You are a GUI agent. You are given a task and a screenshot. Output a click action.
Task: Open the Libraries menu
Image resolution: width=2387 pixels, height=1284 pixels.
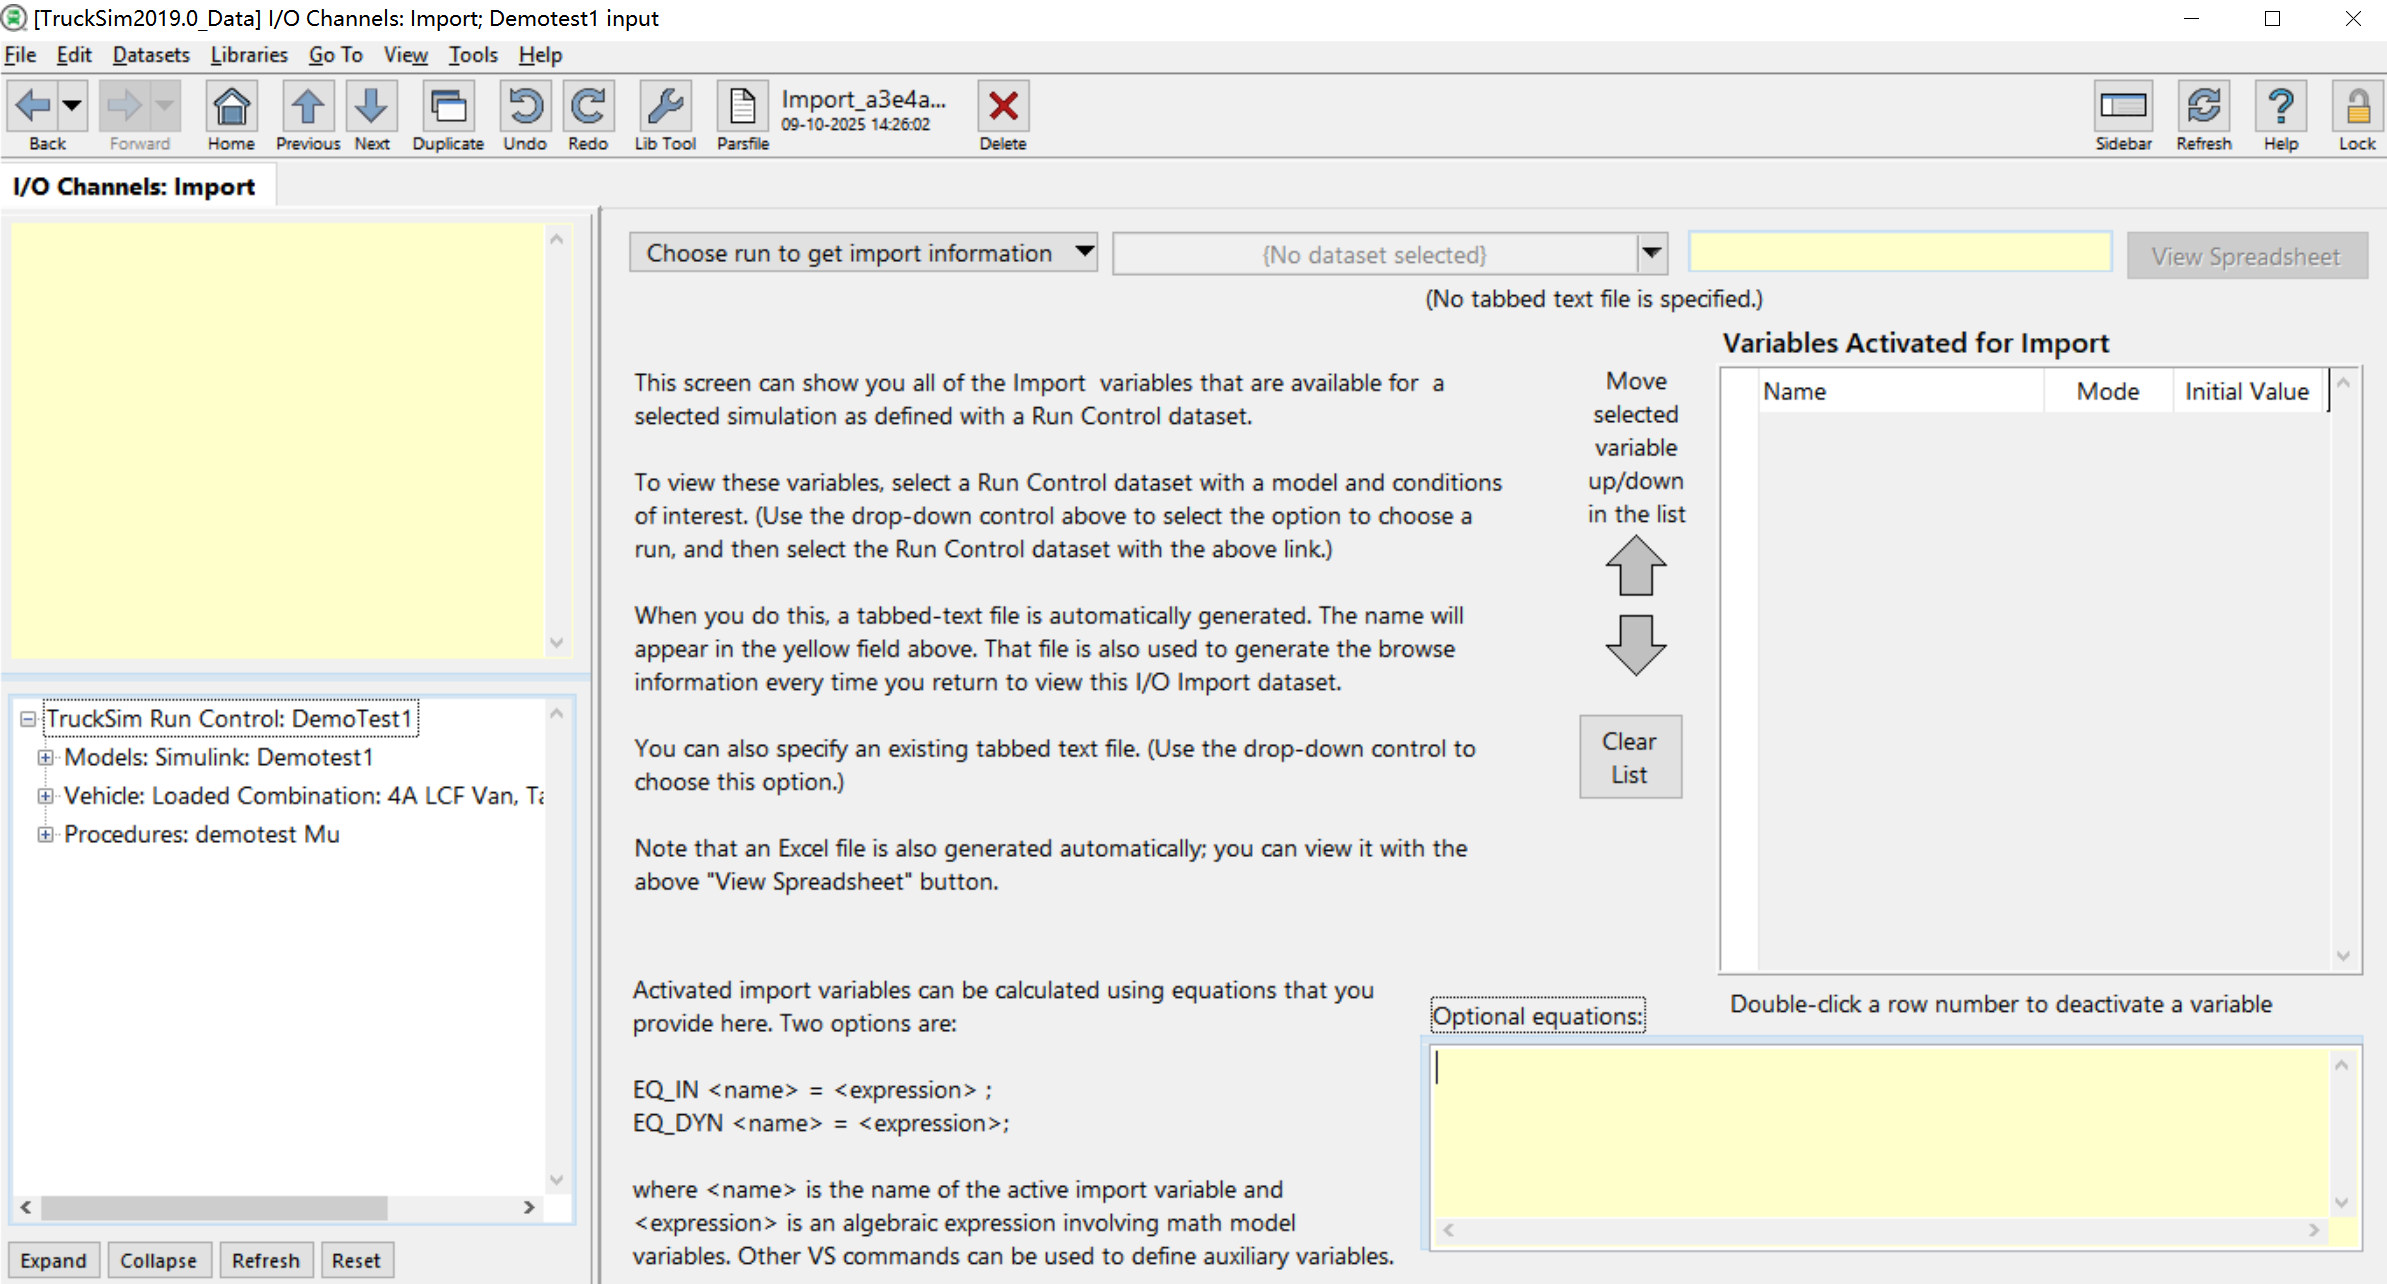[249, 55]
